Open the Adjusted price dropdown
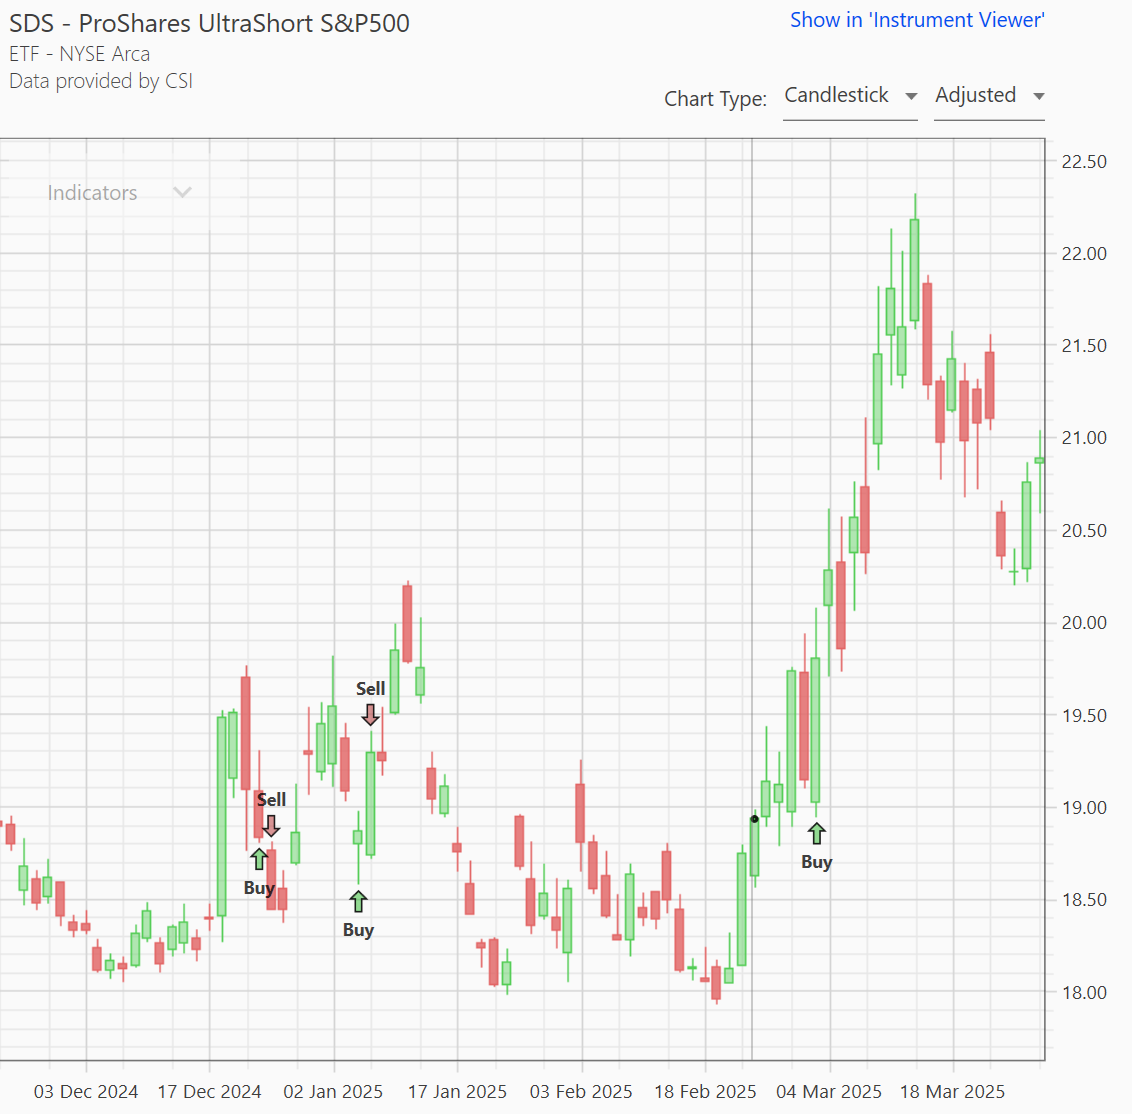The image size is (1132, 1114). [x=989, y=96]
